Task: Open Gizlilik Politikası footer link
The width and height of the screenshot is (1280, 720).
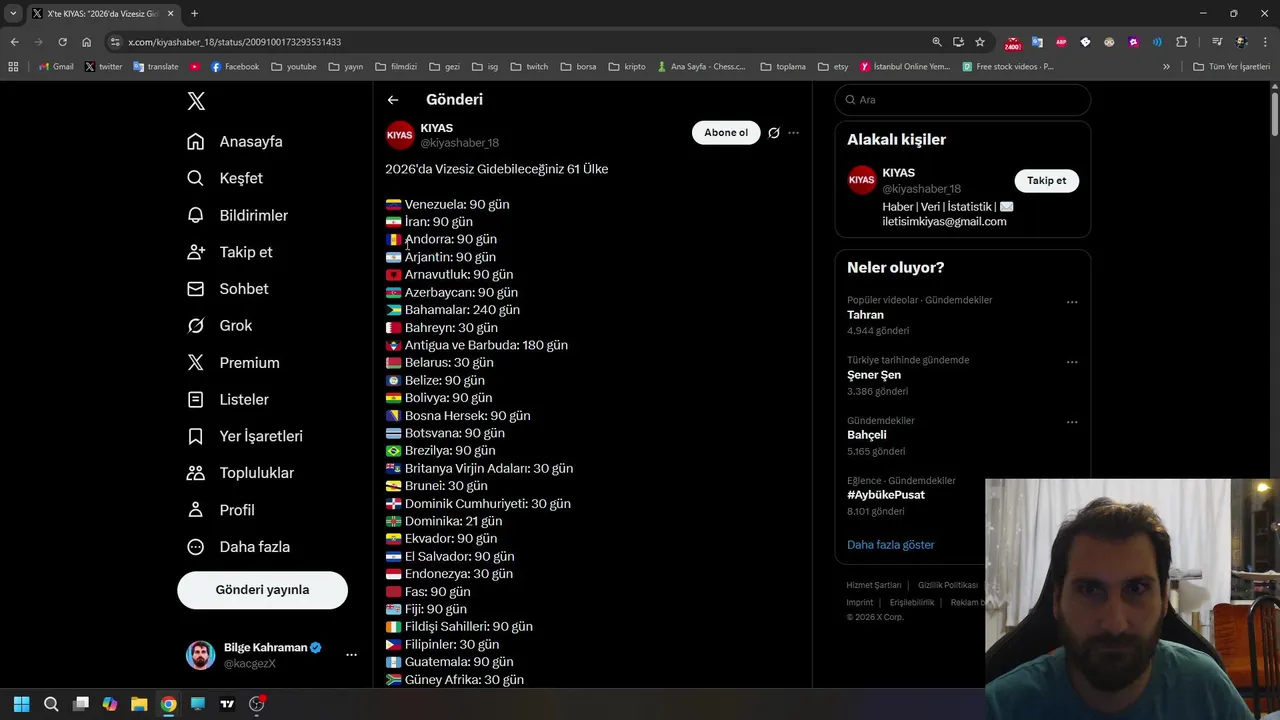Action: pos(948,585)
